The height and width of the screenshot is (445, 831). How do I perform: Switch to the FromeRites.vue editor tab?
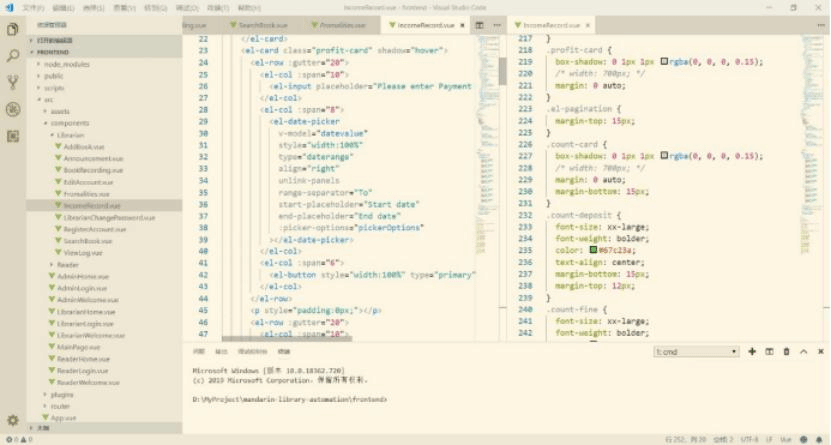click(x=342, y=24)
